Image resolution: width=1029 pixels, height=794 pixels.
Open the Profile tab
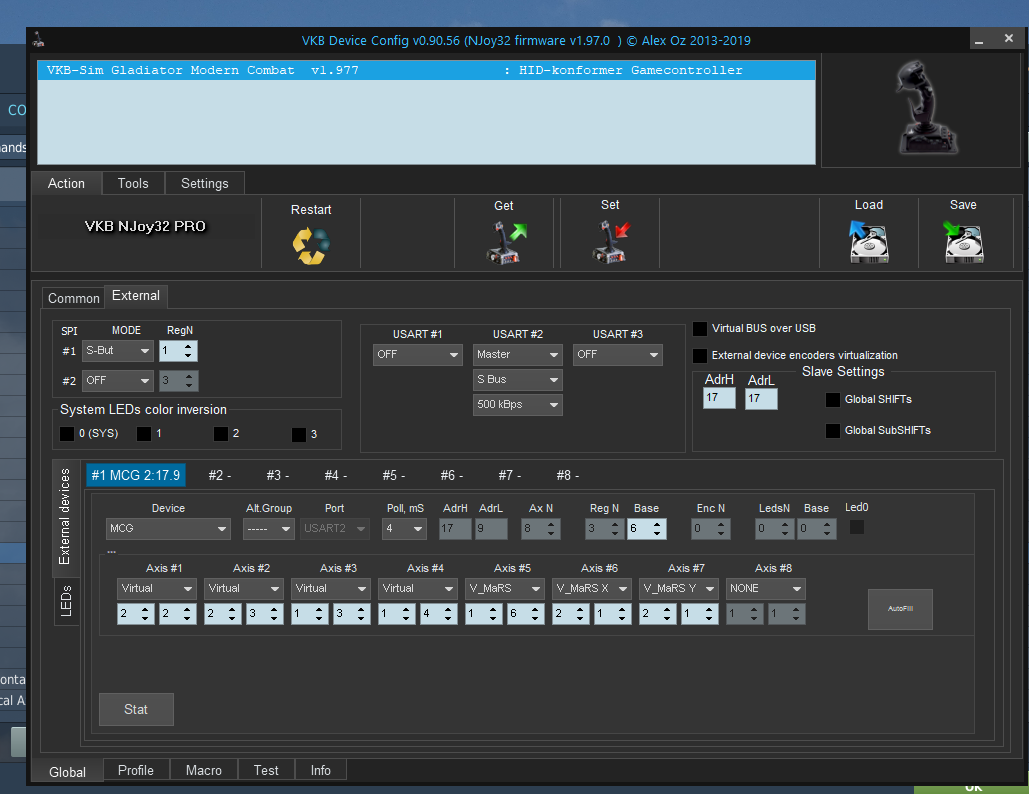(x=136, y=770)
